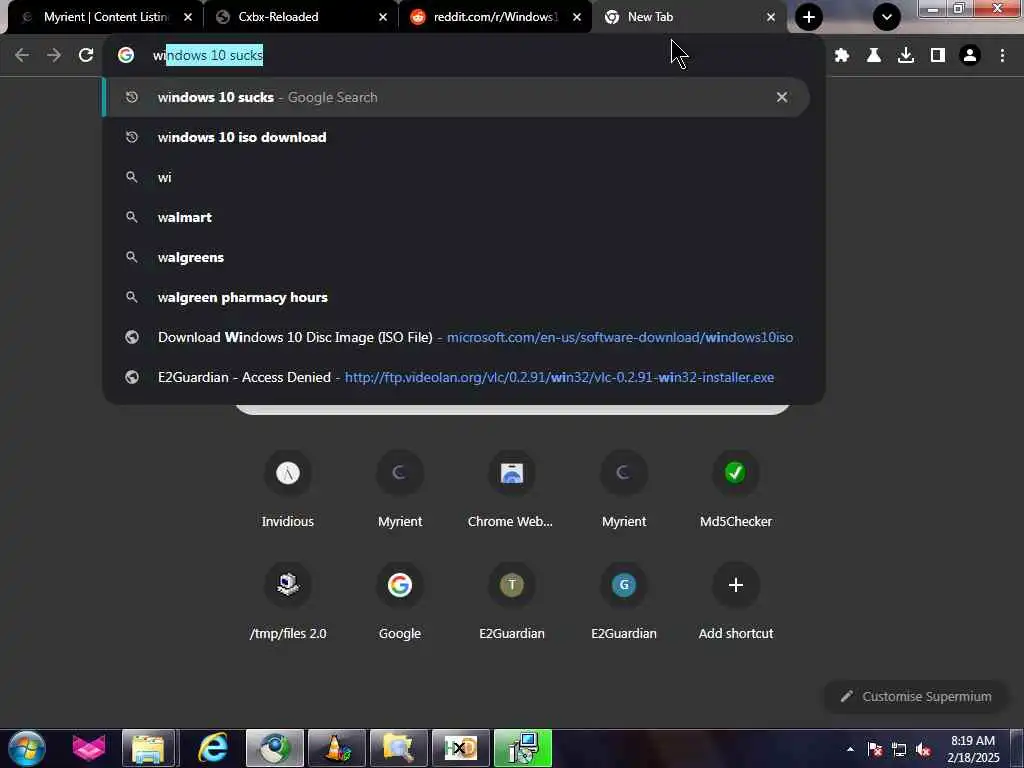Viewport: 1024px width, 768px height.
Task: Add a new tab with the plus button
Action: (x=808, y=17)
